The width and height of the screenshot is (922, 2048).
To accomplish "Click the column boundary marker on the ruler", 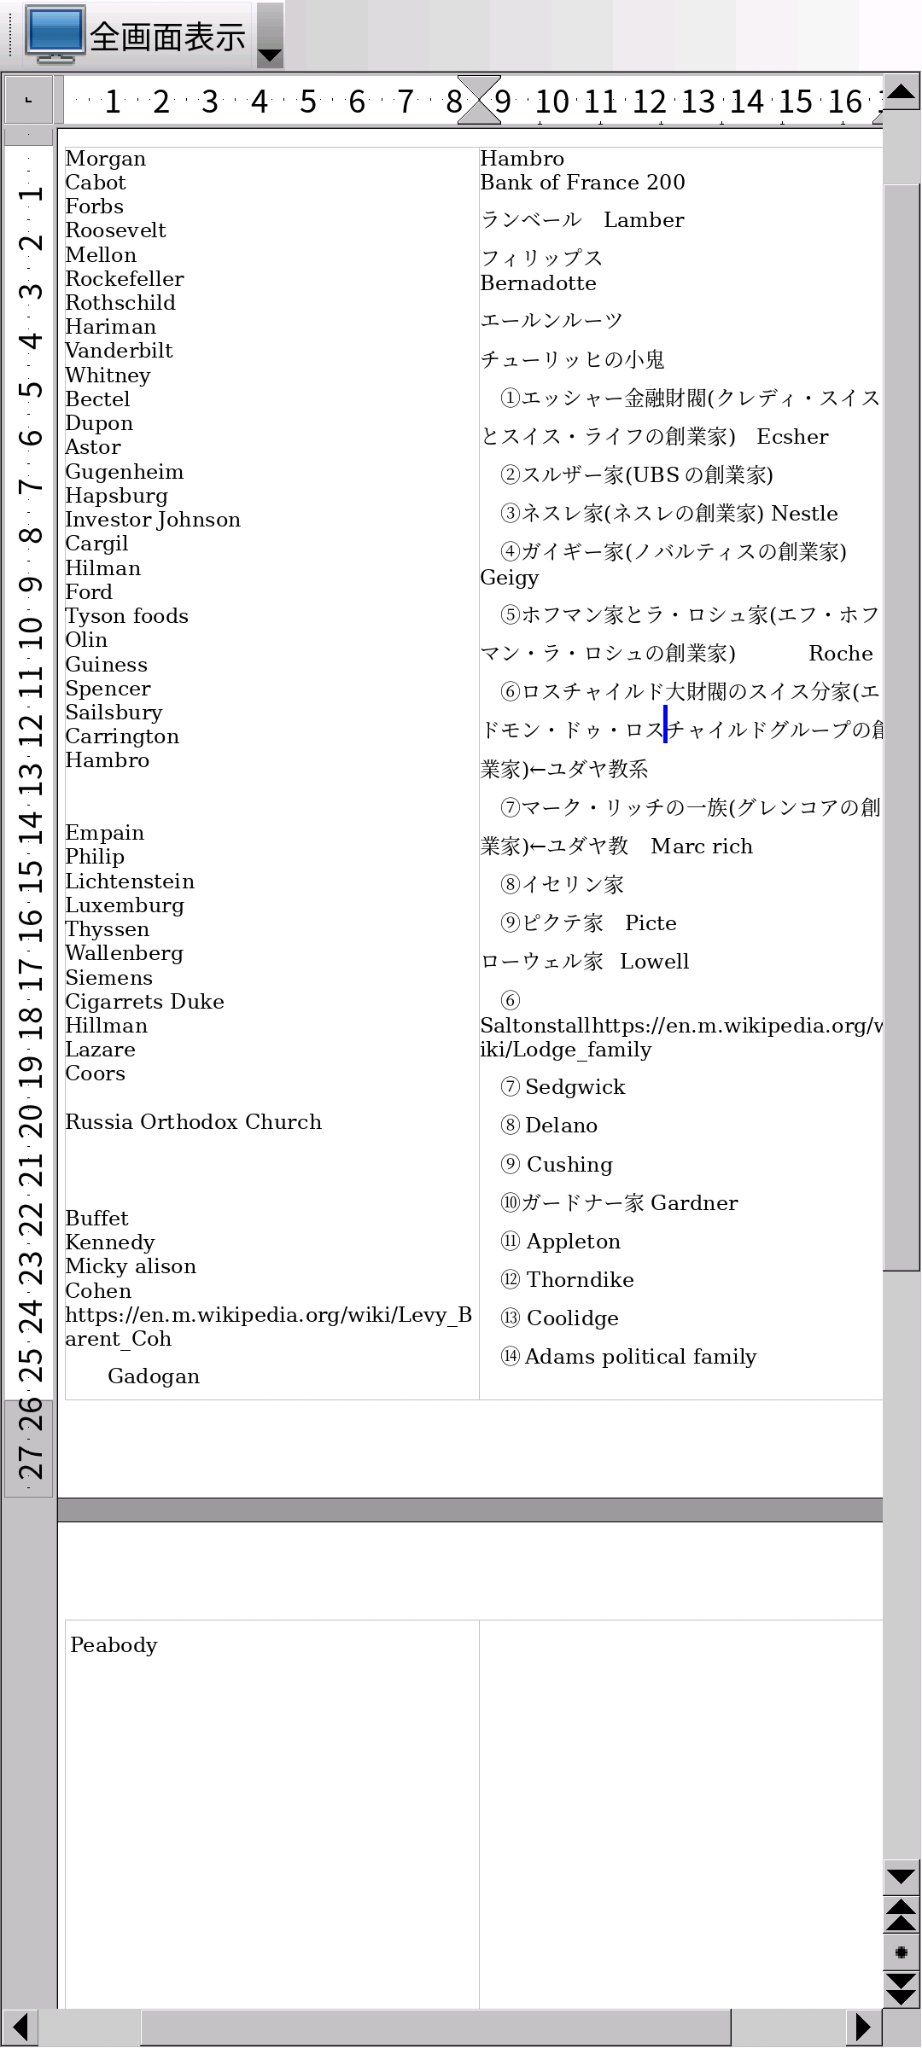I will click(x=478, y=100).
